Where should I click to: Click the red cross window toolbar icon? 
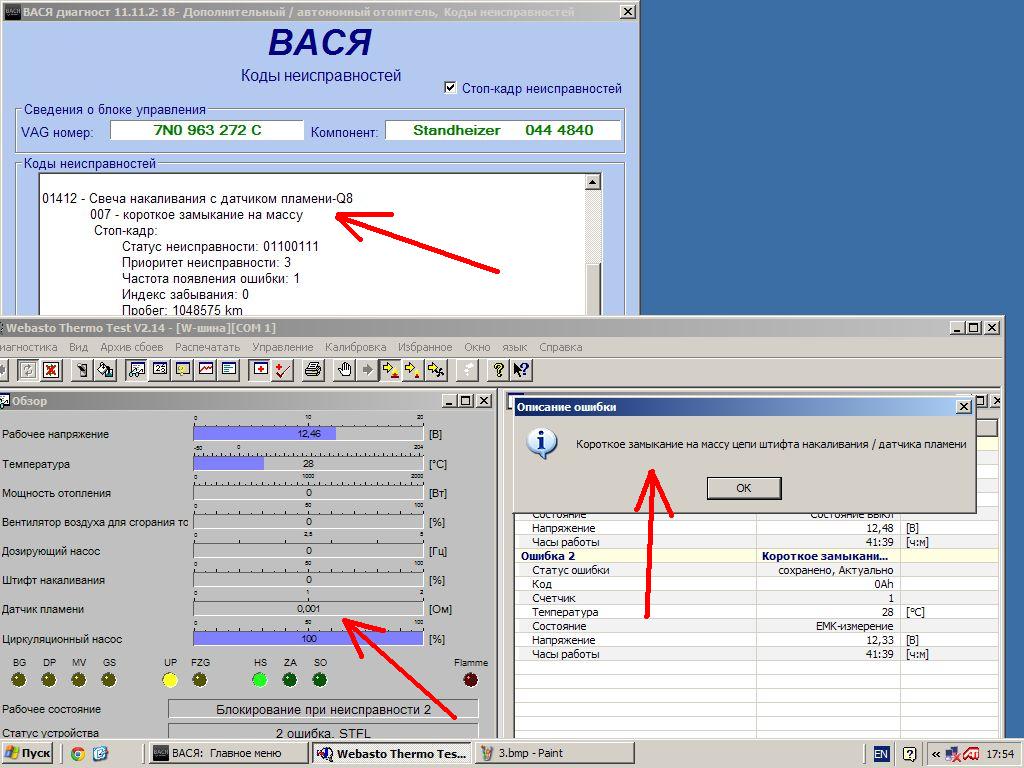pyautogui.click(x=260, y=370)
